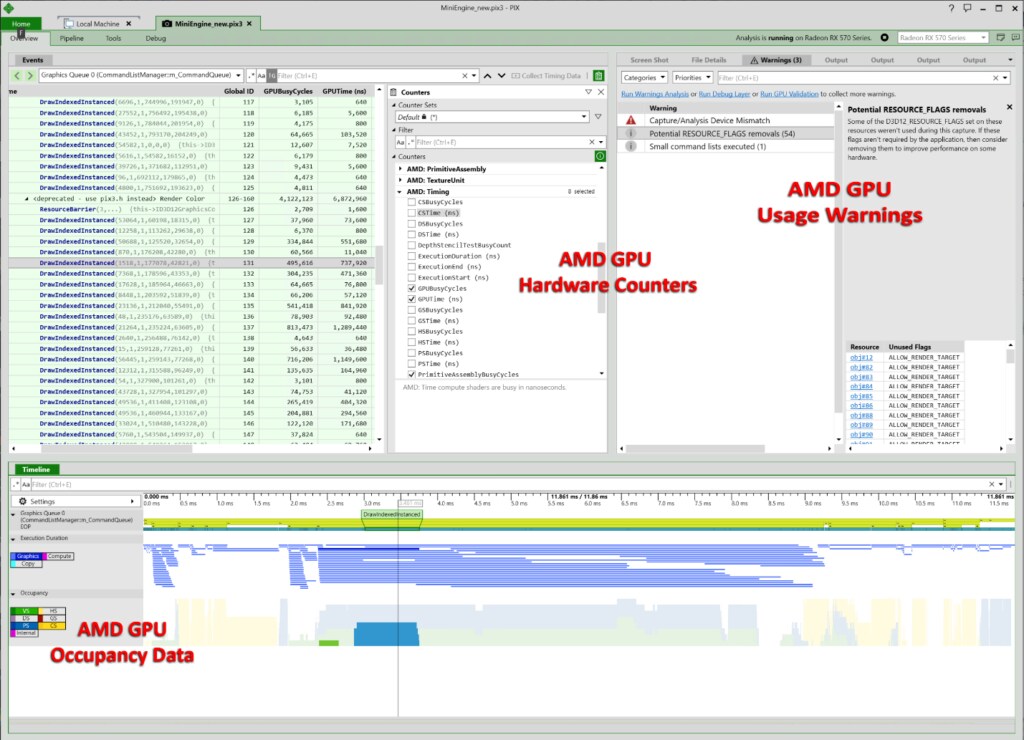Jump to previous event match with up arrow

click(488, 76)
